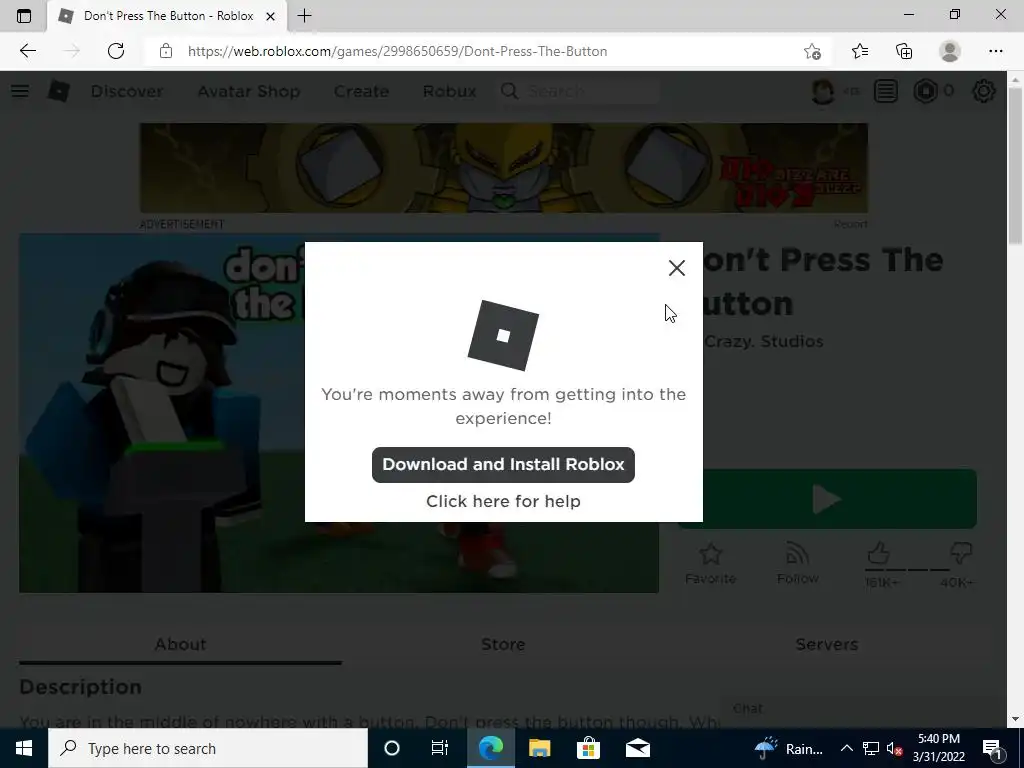Open Edge Settings and more menu
The width and height of the screenshot is (1024, 768).
click(995, 51)
